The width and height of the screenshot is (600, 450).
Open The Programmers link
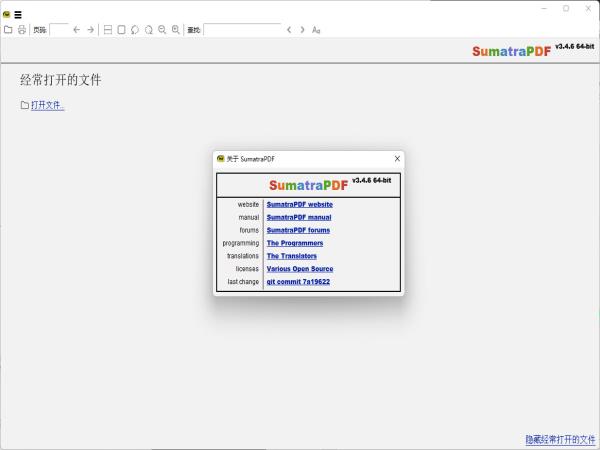click(295, 243)
